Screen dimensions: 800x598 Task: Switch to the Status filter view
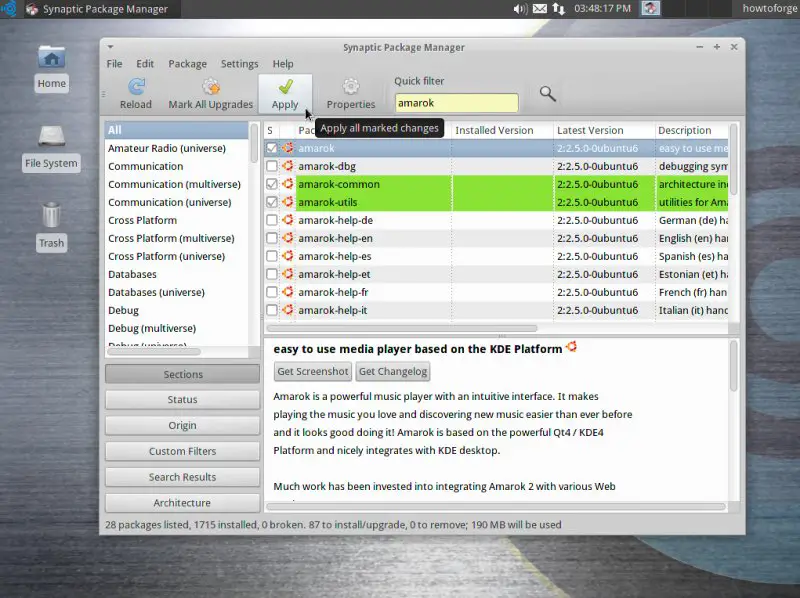183,400
